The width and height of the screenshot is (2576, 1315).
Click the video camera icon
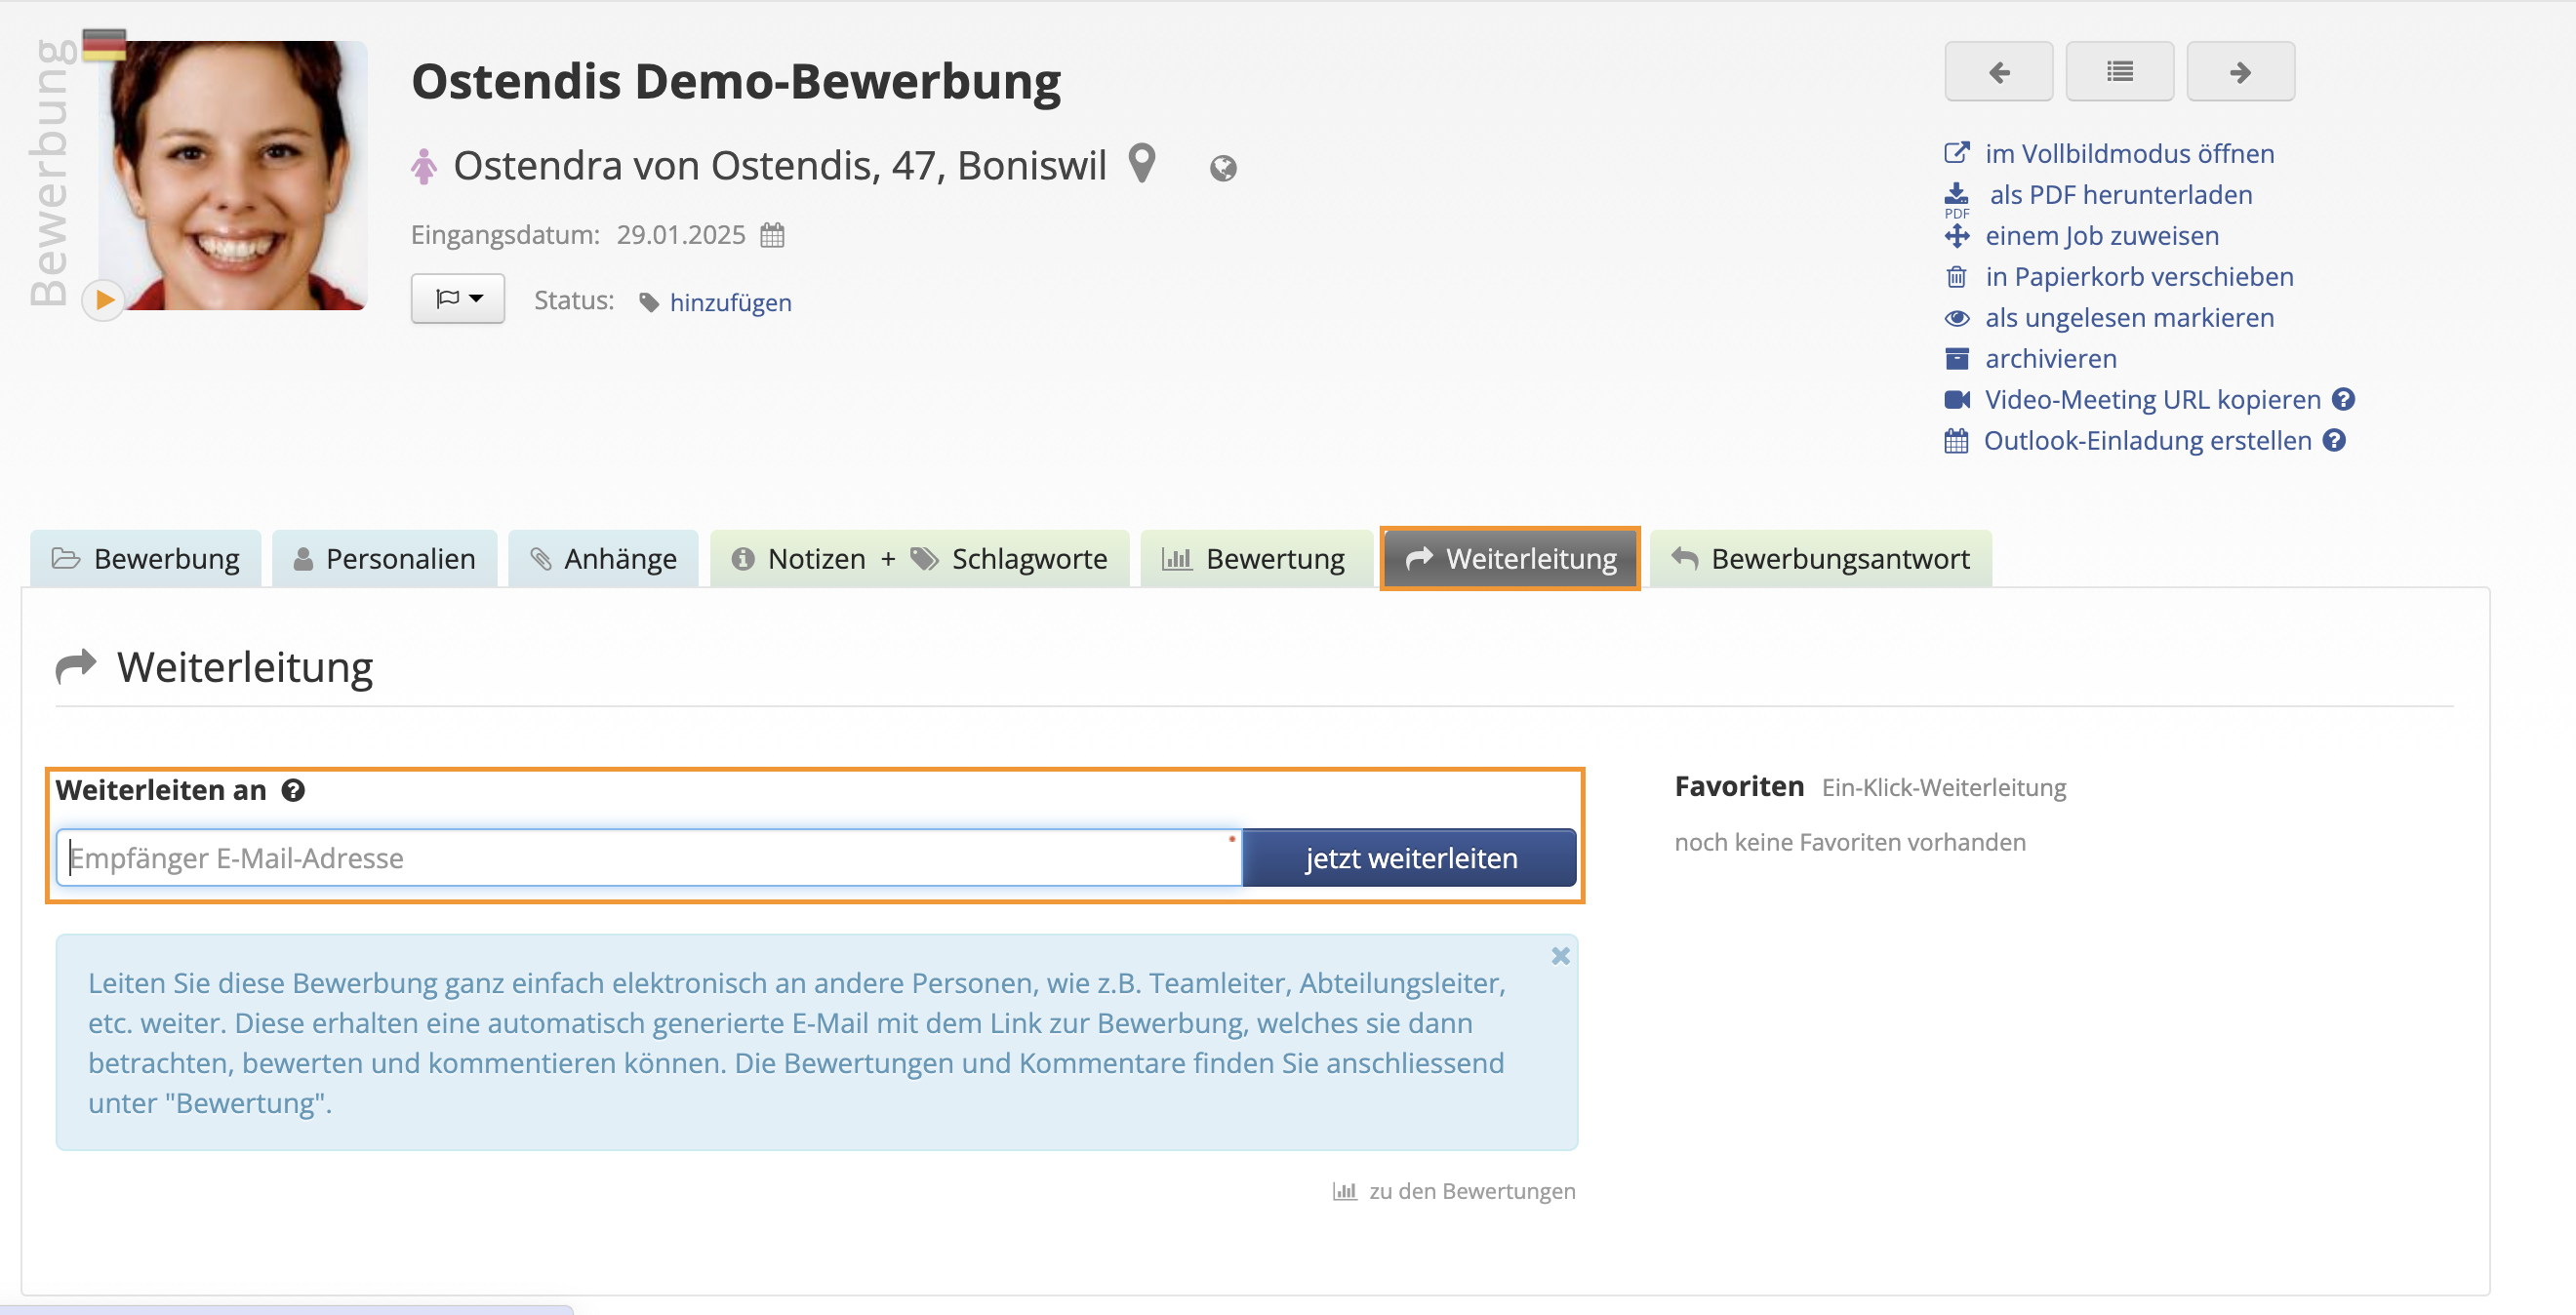pyautogui.click(x=1957, y=400)
